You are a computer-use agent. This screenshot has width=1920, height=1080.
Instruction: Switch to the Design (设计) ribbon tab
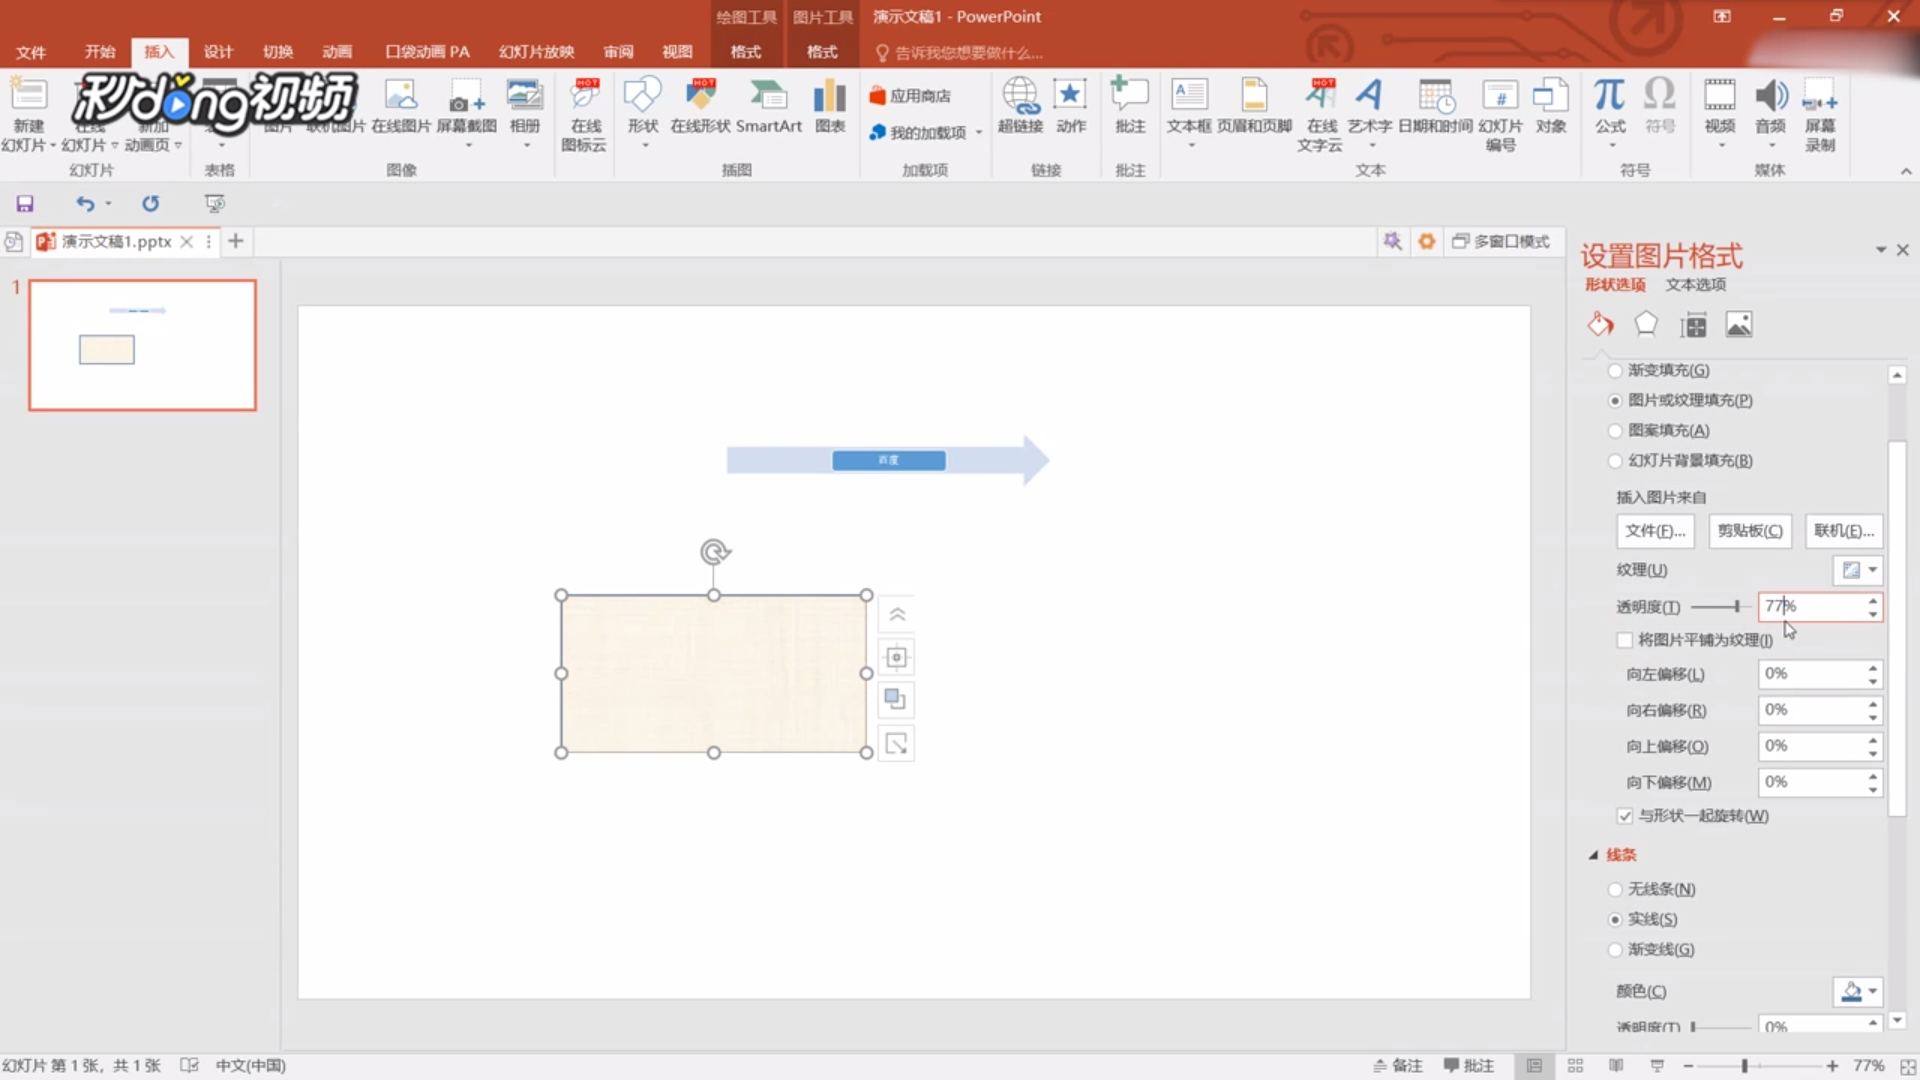pos(218,52)
